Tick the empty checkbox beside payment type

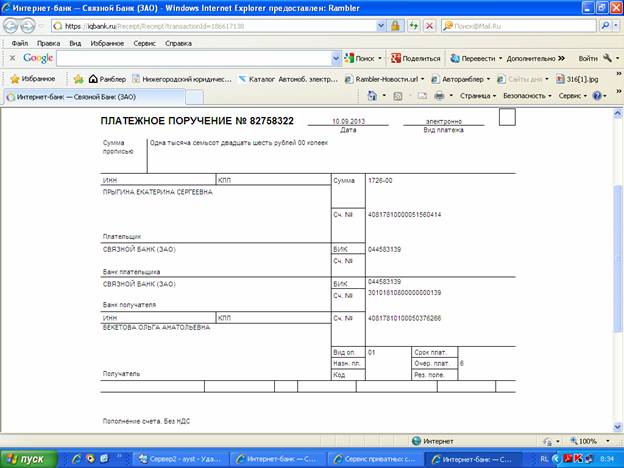506,118
